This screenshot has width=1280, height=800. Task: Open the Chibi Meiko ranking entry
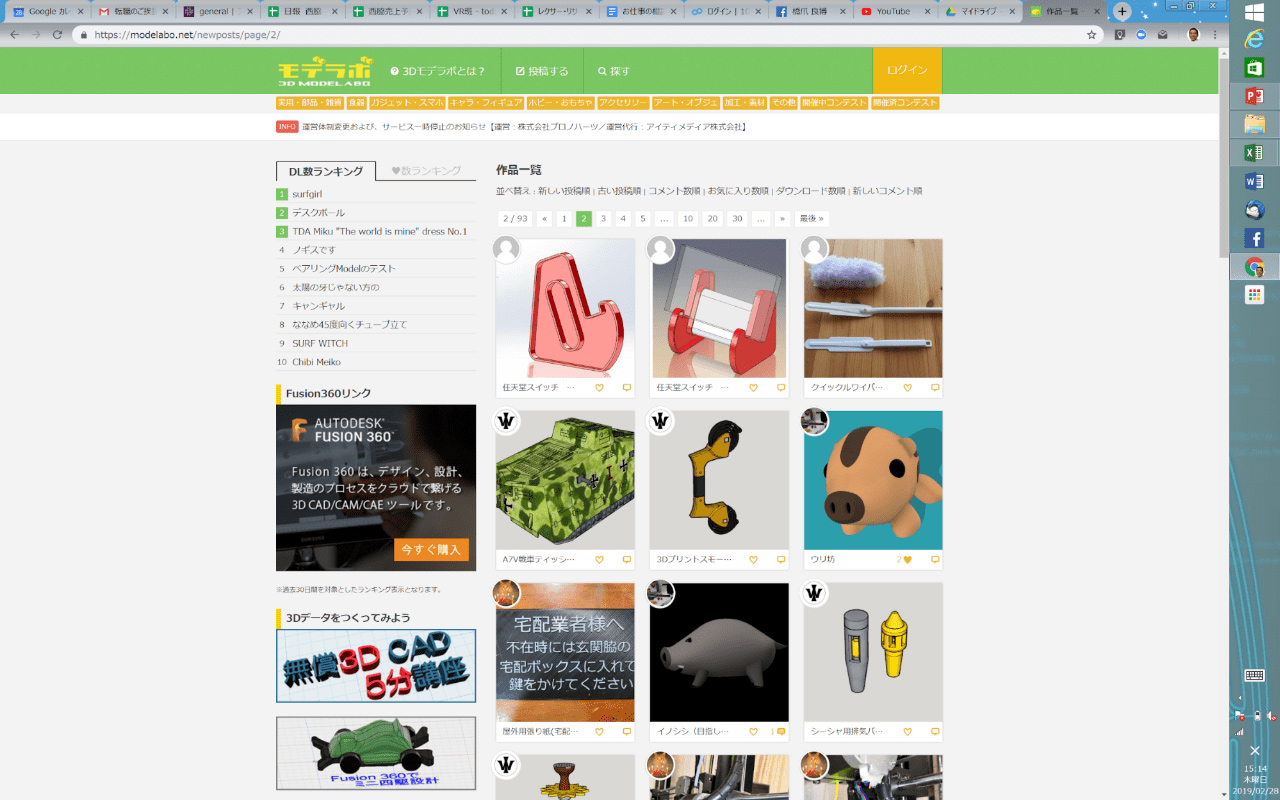pyautogui.click(x=316, y=362)
